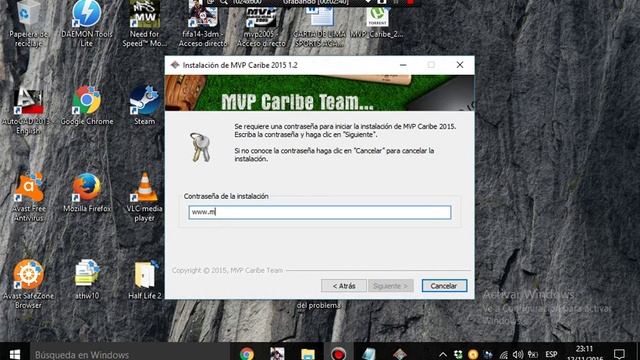Minimize the MVP Caribe installer window
The height and width of the screenshot is (360, 640).
(x=403, y=65)
